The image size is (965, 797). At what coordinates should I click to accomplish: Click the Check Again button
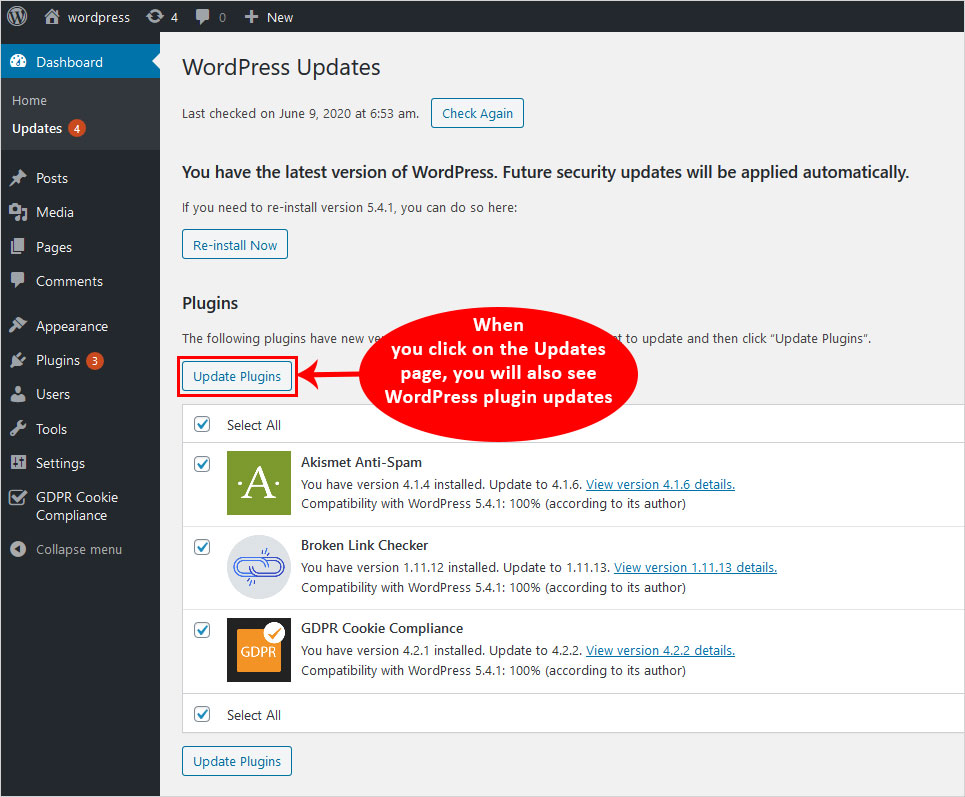point(477,113)
